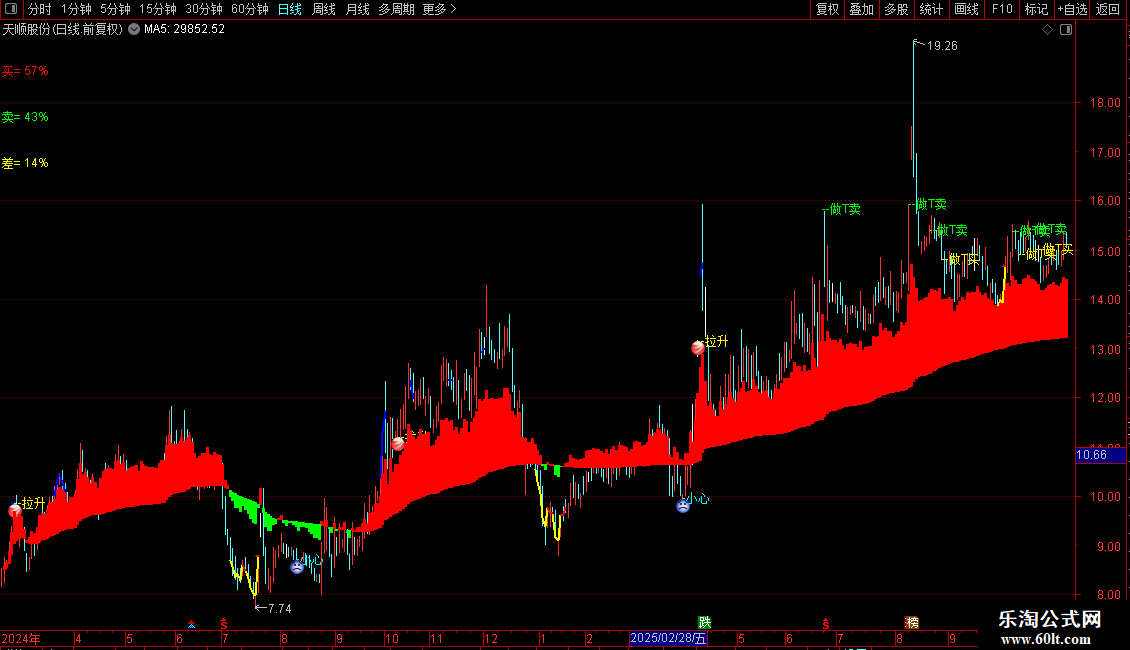Screen dimensions: 1130x650
Task: Click the red $ marker near July 2024
Action: pos(223,623)
